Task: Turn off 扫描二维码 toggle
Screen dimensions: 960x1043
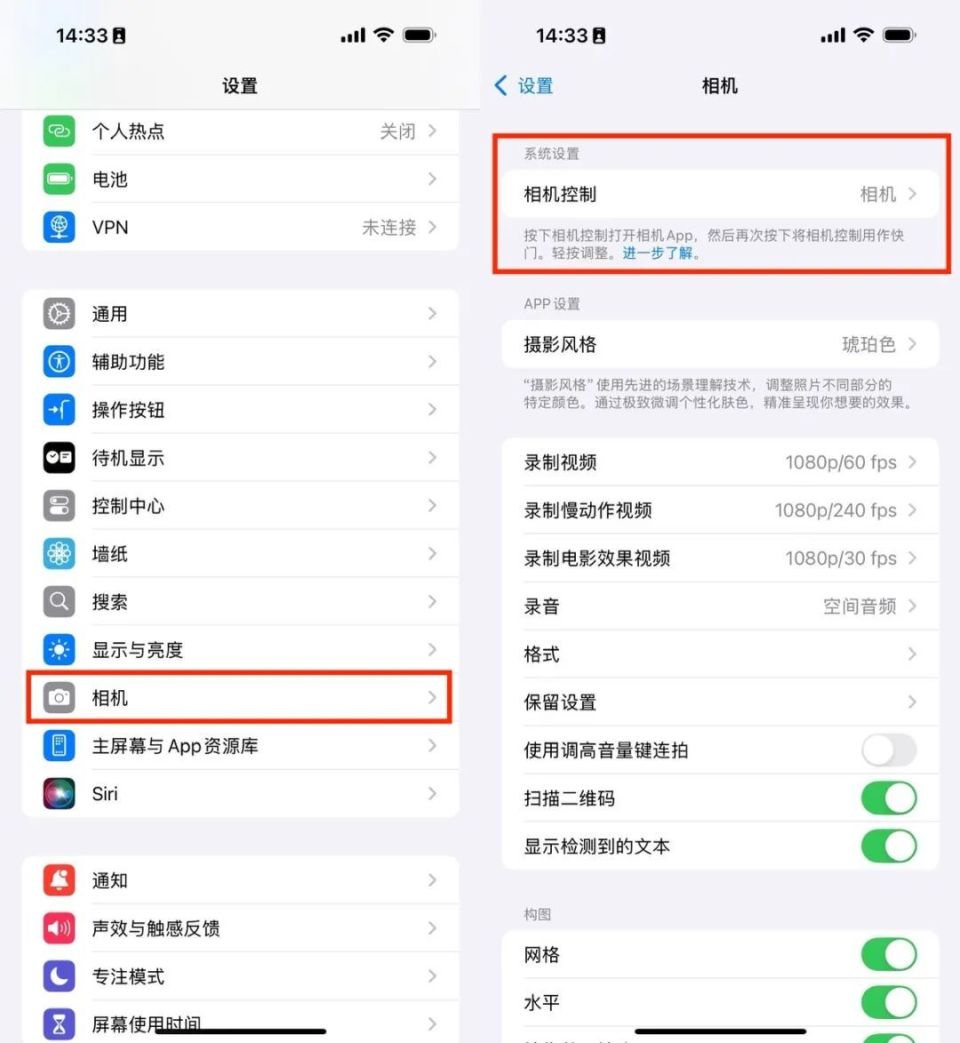Action: 889,798
